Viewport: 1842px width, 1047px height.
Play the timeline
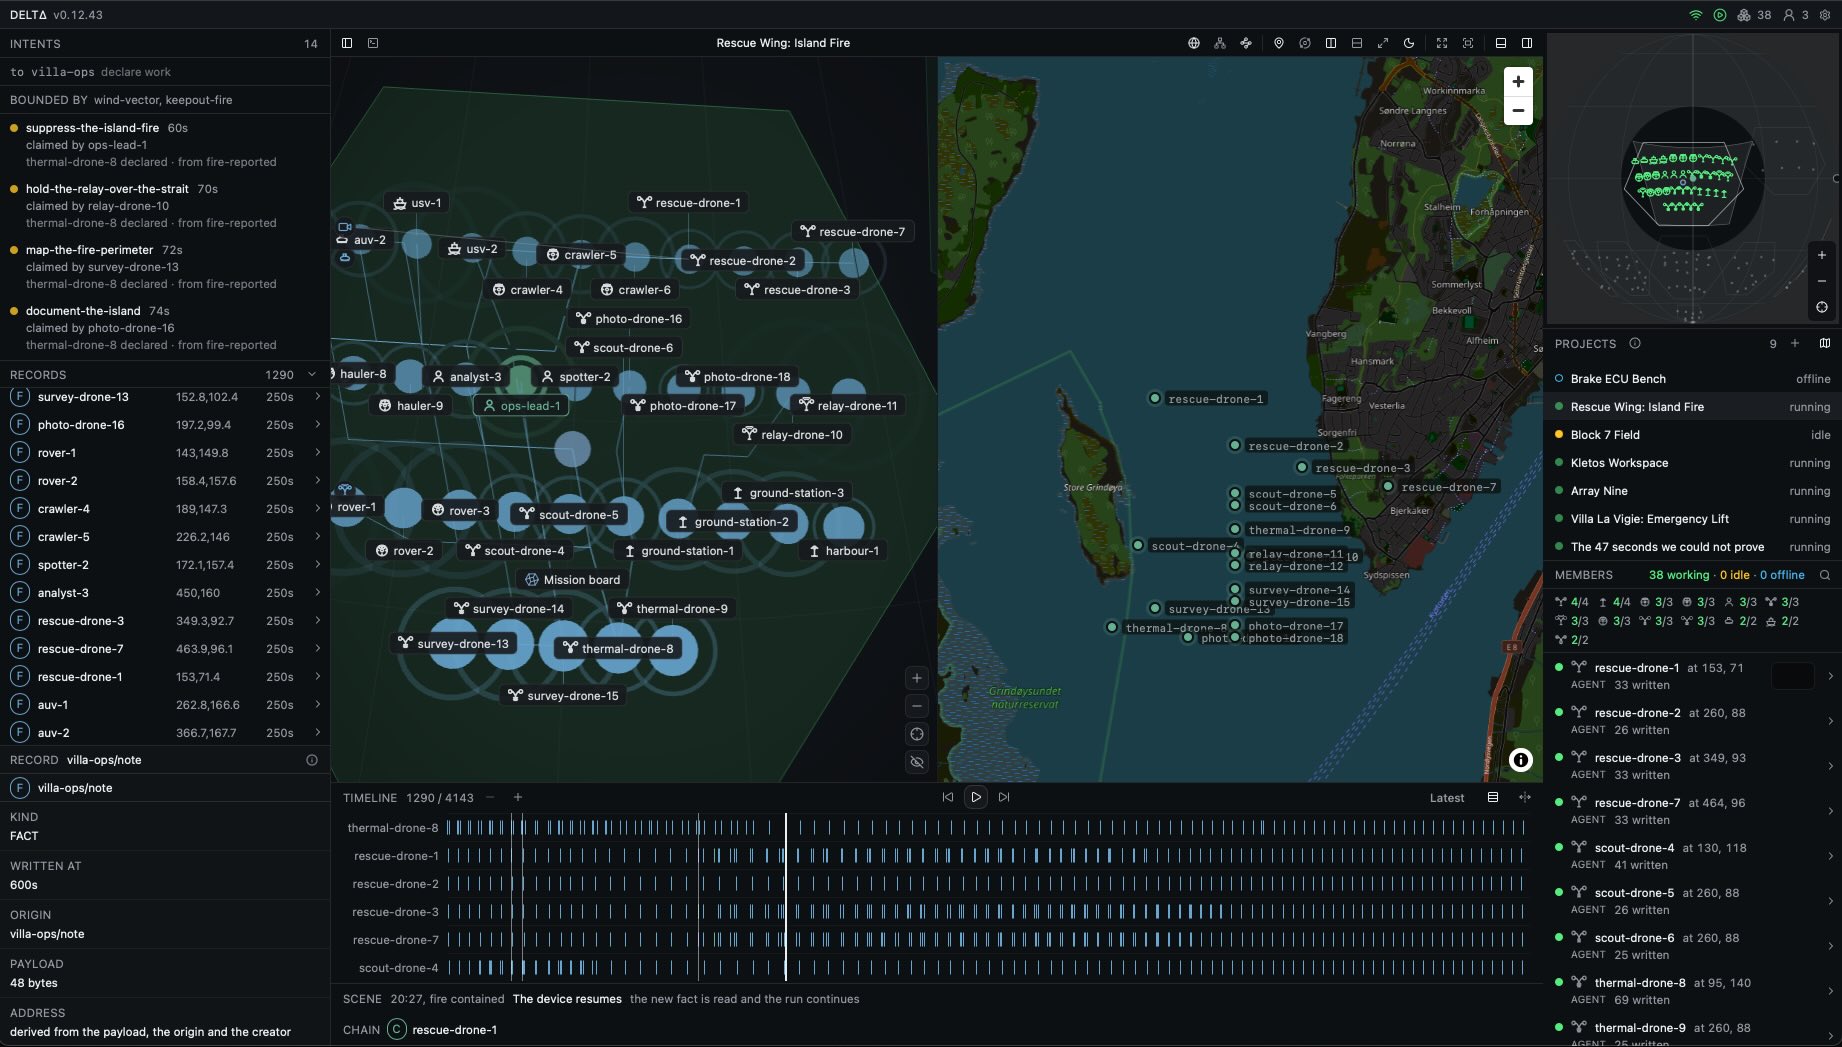(976, 797)
